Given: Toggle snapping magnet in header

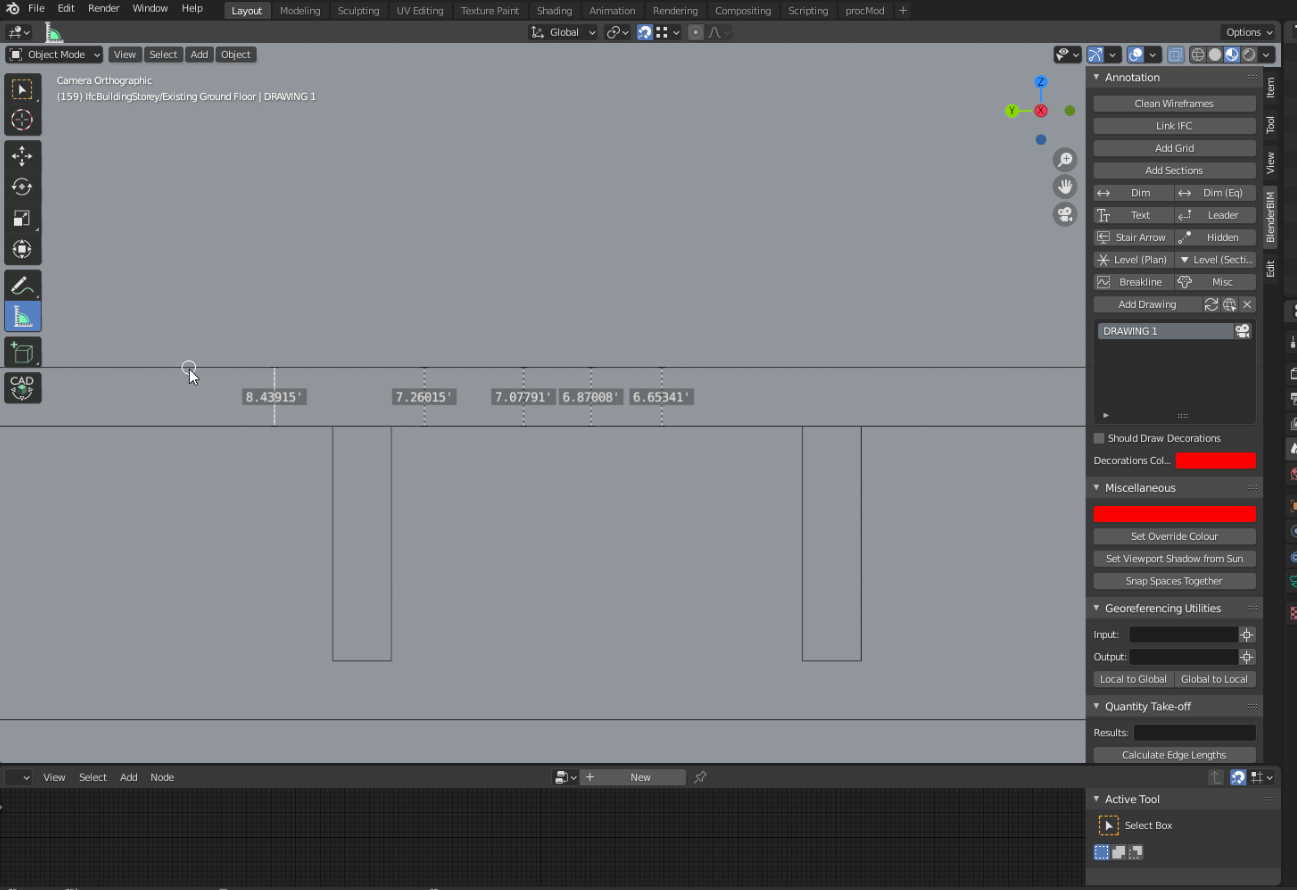Looking at the screenshot, I should (645, 32).
